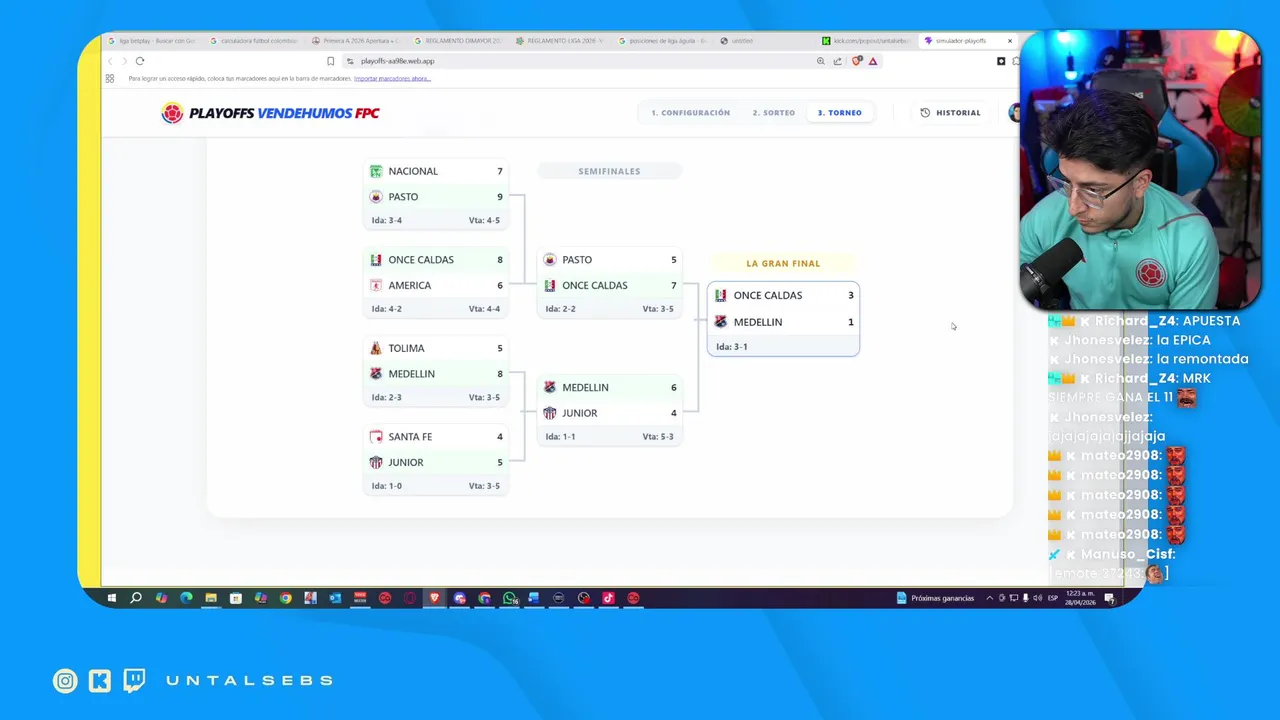Click the ESP language indicator
The image size is (1280, 720).
click(x=1053, y=598)
